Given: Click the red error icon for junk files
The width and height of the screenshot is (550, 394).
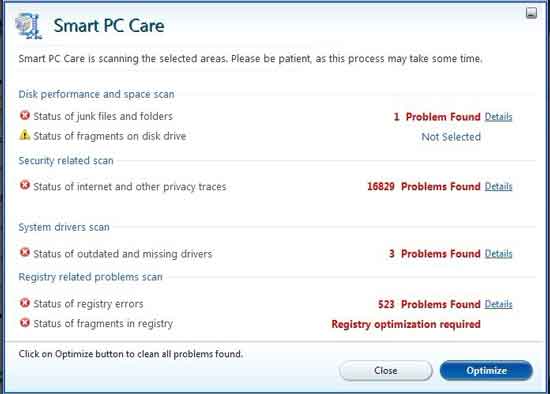Looking at the screenshot, I should [25, 115].
